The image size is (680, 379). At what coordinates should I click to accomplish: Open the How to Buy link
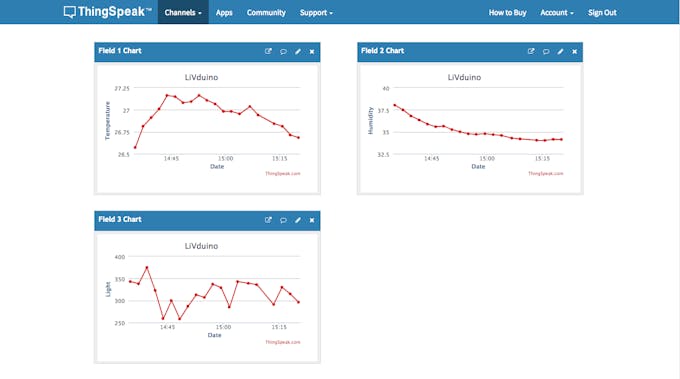click(x=507, y=13)
